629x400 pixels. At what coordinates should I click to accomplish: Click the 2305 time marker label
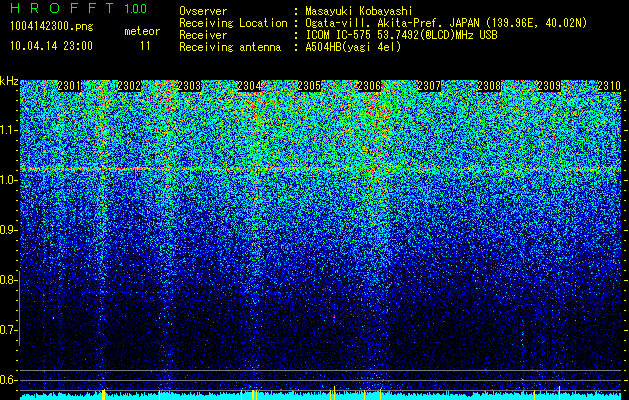[x=309, y=86]
